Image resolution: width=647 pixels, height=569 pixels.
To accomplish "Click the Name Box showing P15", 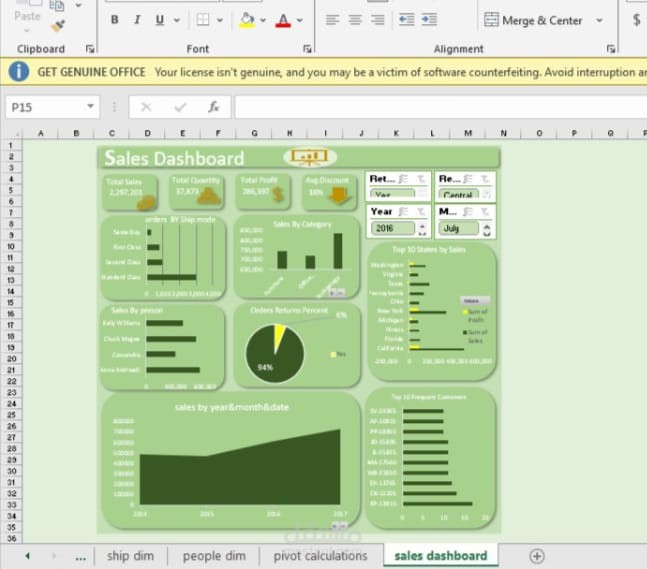I will pyautogui.click(x=43, y=107).
